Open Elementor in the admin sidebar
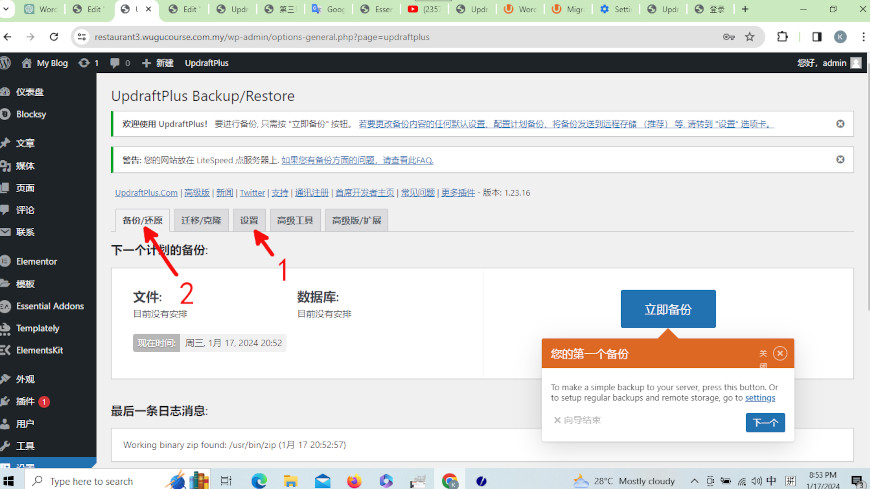 (36, 261)
